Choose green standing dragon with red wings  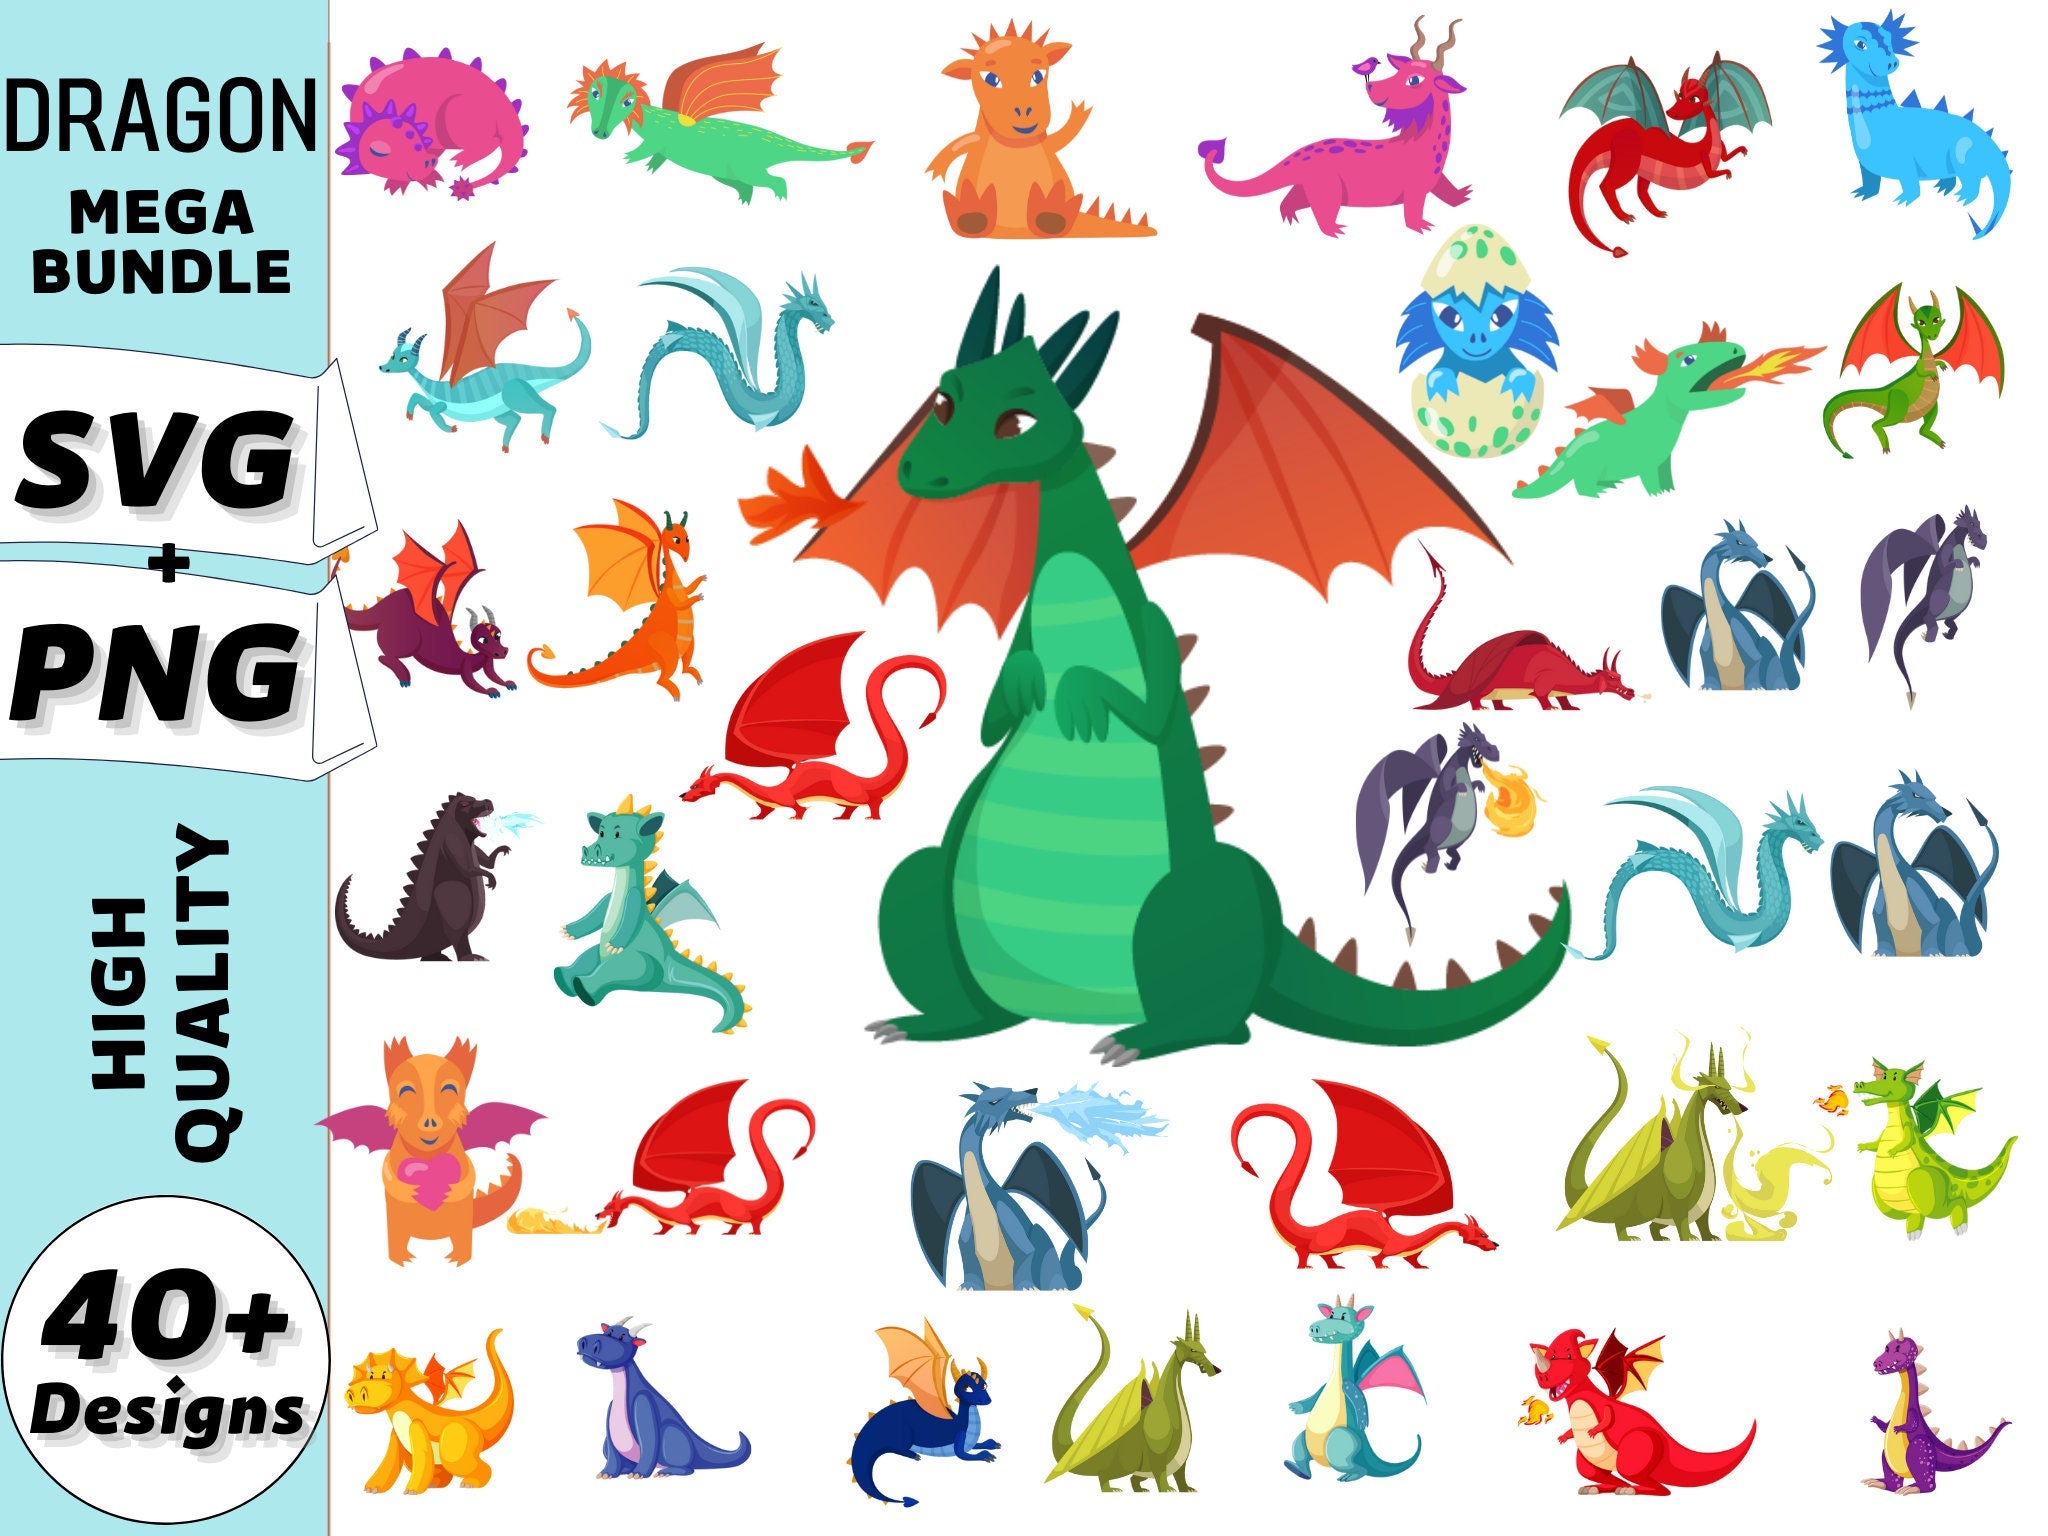[1912, 372]
